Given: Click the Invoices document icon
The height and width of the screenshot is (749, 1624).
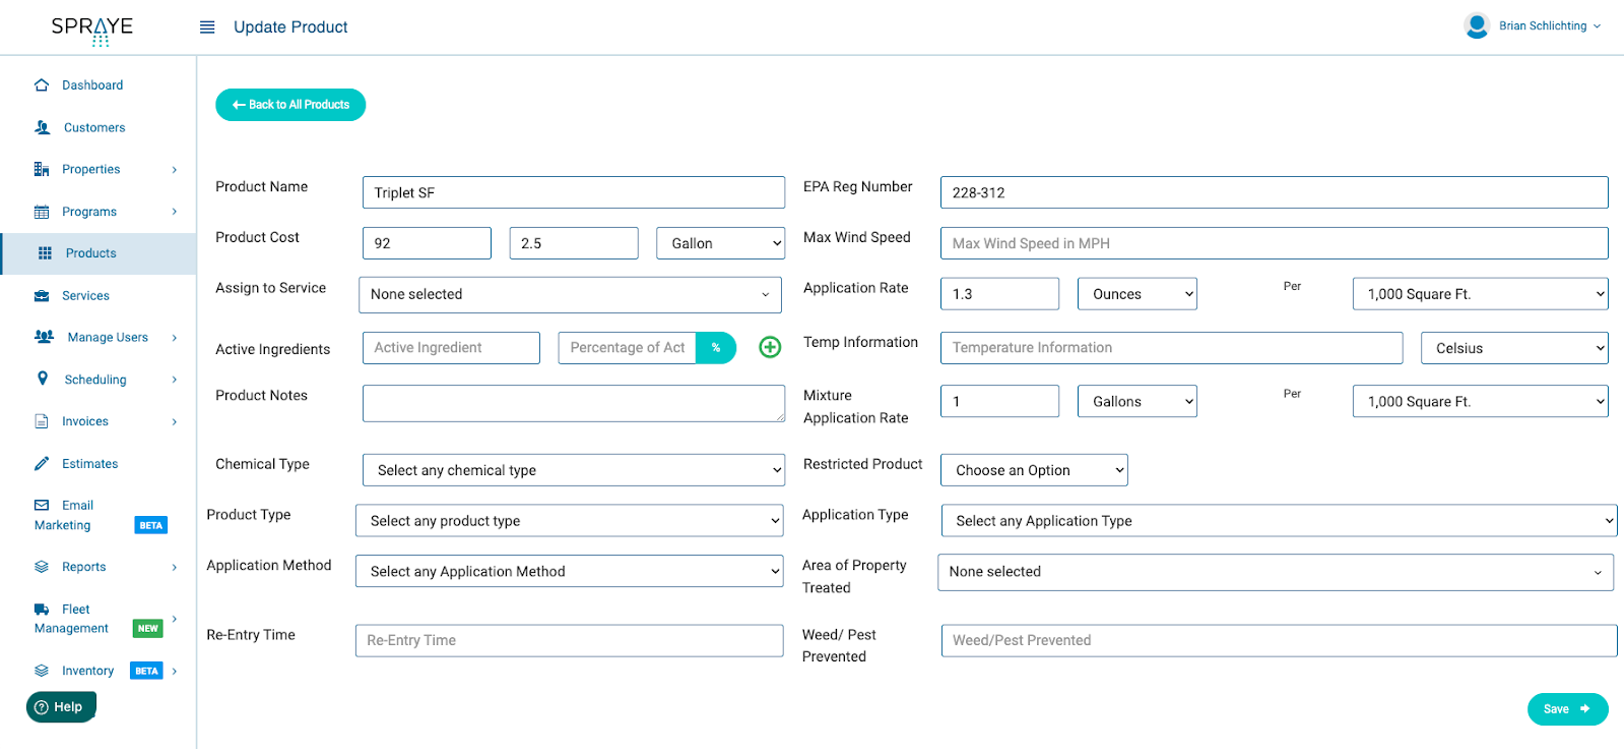Looking at the screenshot, I should (x=41, y=422).
